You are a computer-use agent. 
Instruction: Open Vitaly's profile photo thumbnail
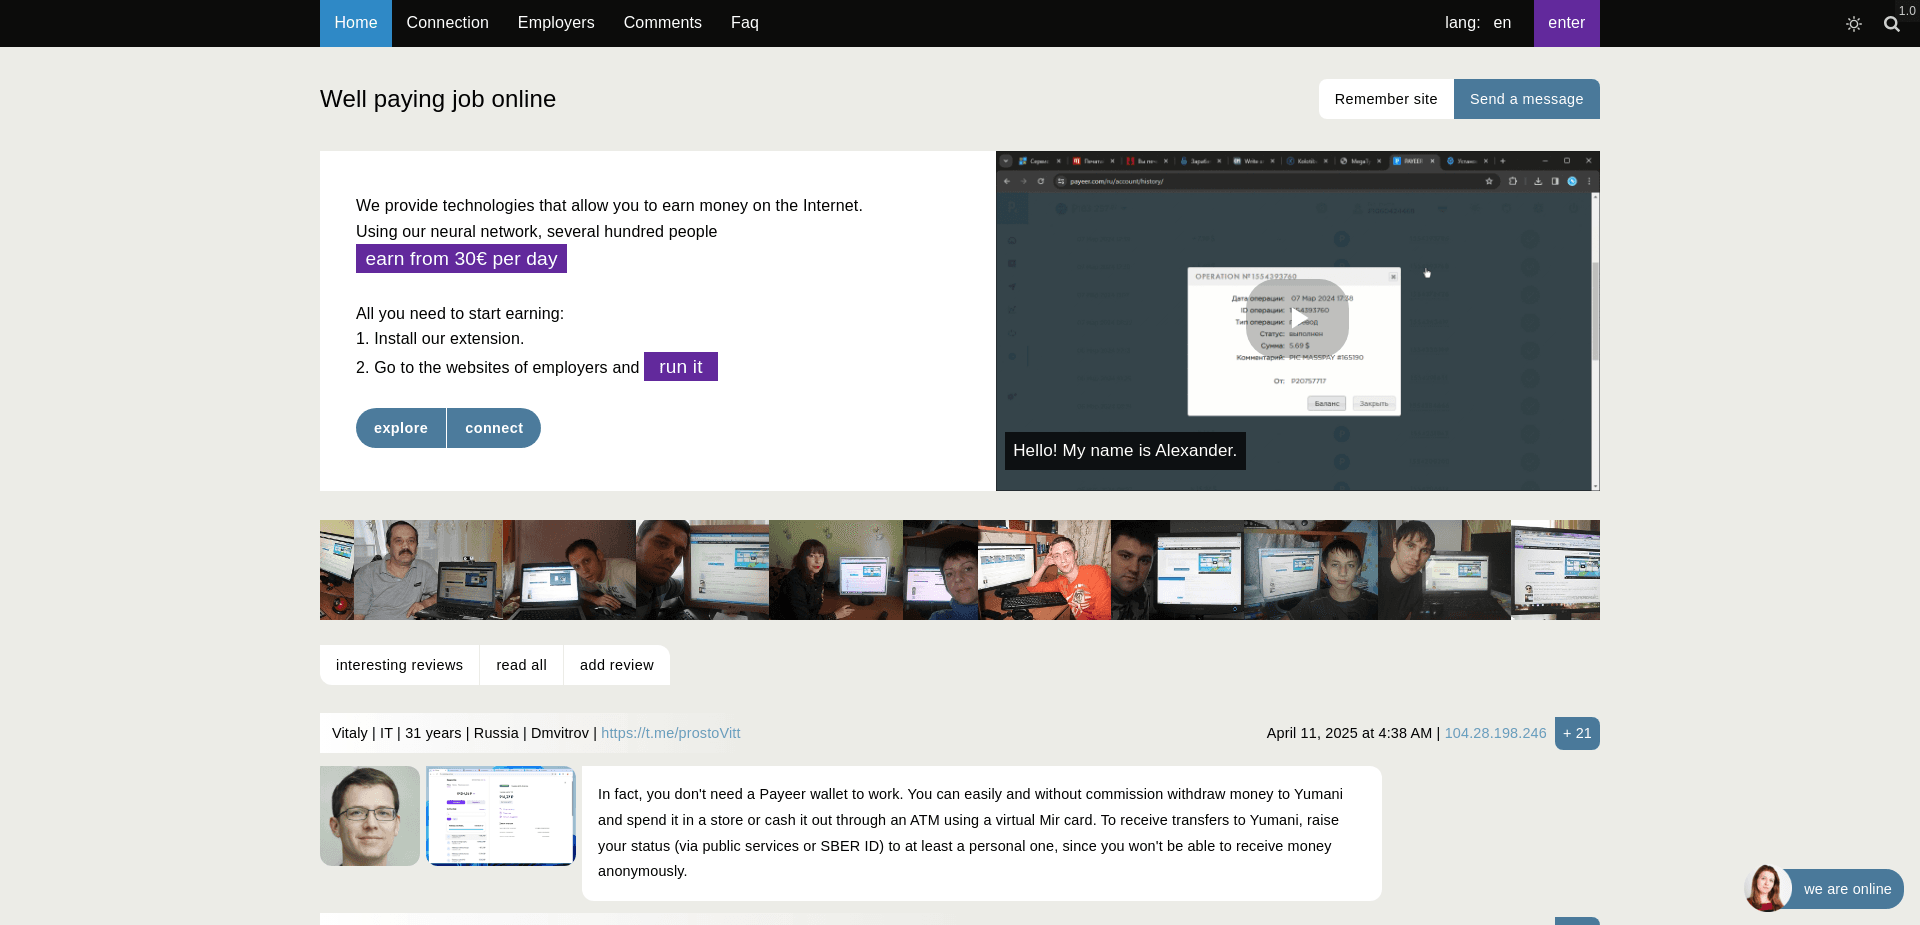tap(370, 816)
